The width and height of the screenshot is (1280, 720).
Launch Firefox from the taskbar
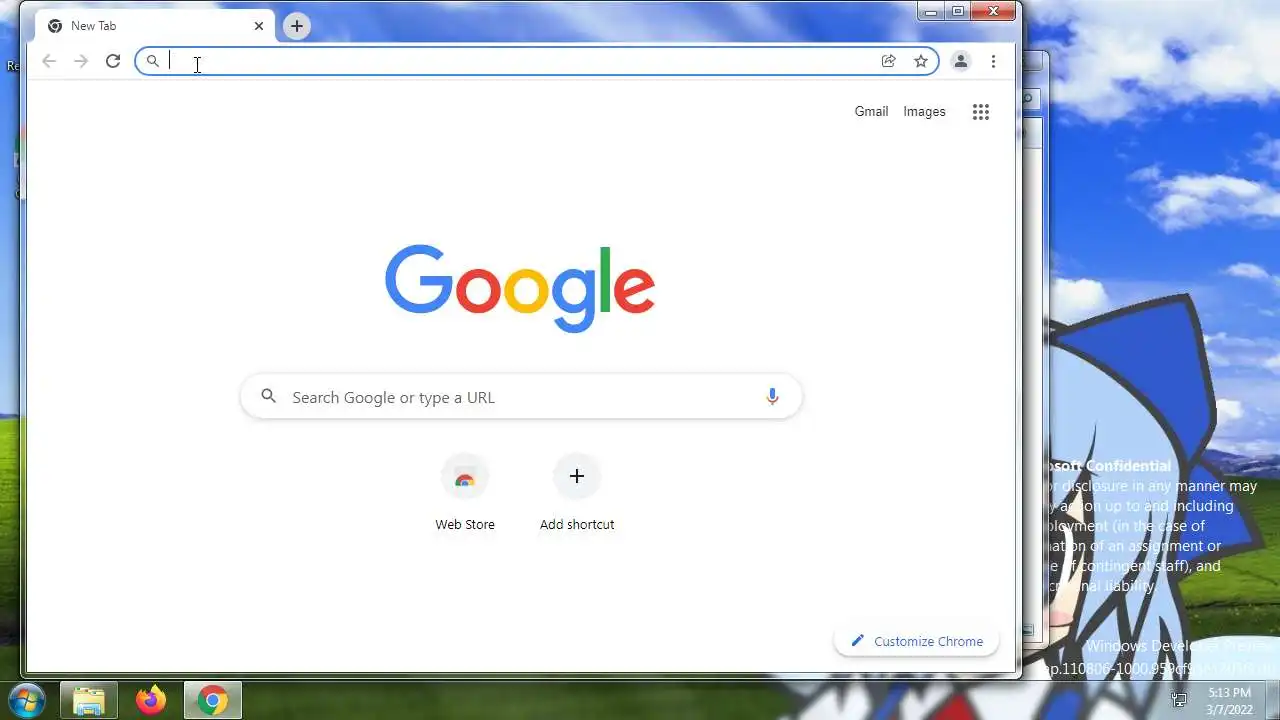[151, 700]
